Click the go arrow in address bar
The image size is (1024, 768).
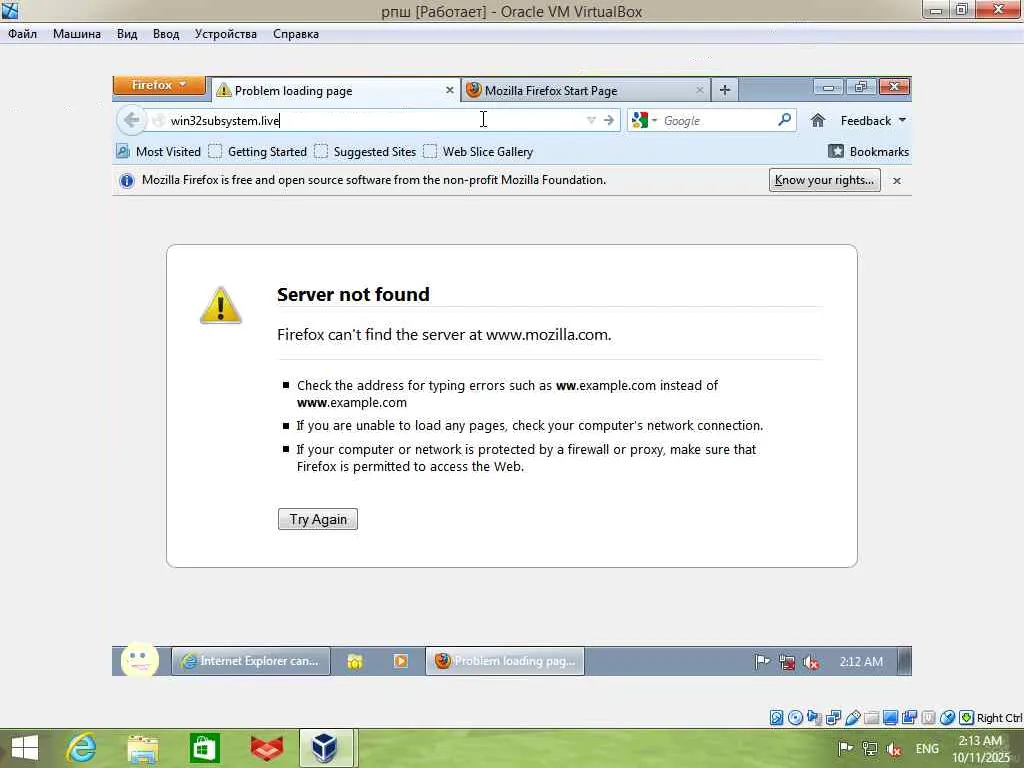[609, 120]
